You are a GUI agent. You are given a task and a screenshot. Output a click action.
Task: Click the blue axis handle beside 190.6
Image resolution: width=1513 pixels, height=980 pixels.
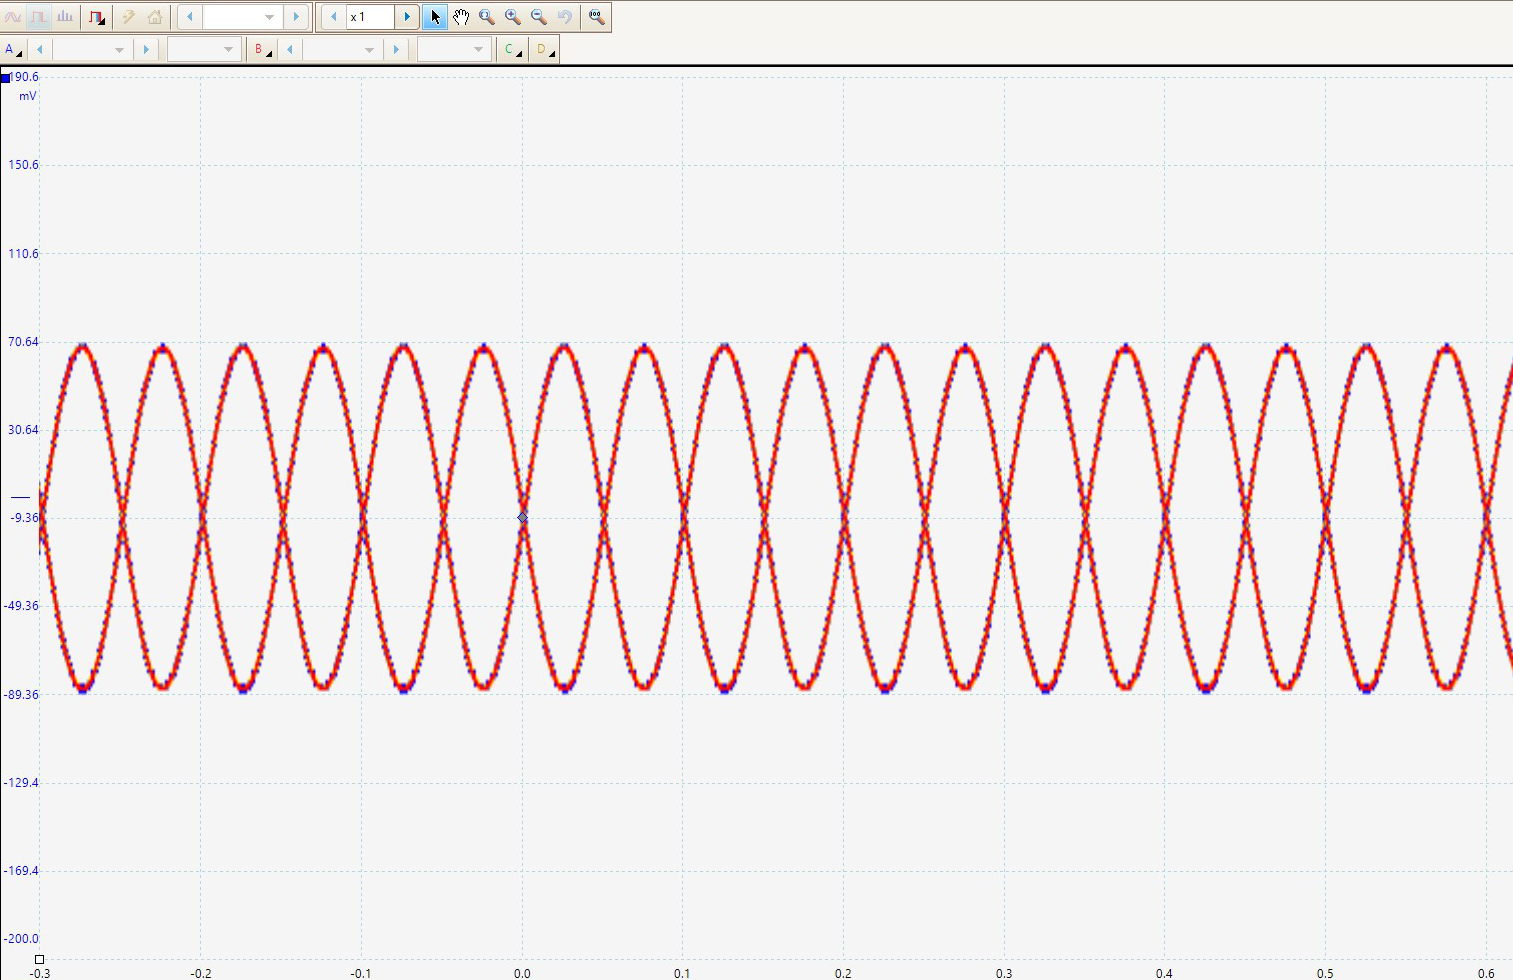(5, 78)
